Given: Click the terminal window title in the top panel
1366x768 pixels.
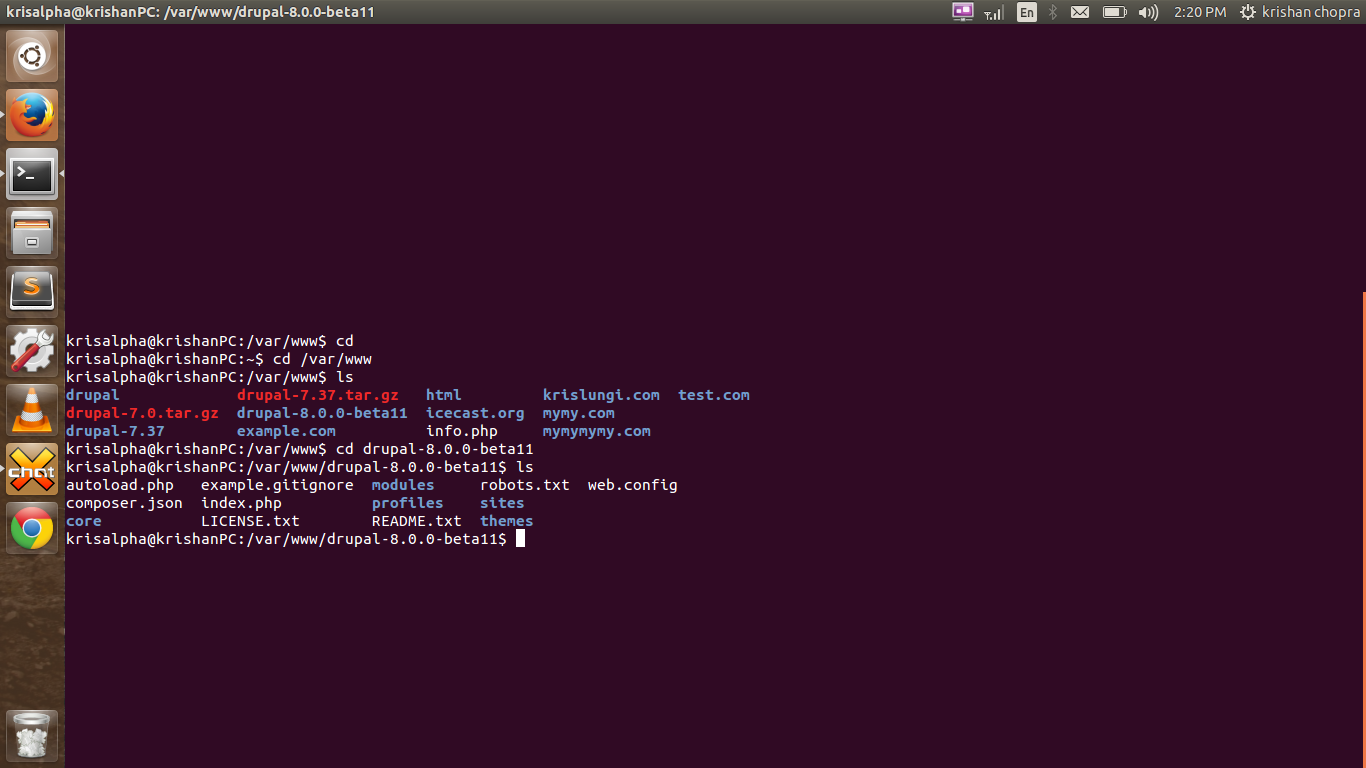Looking at the screenshot, I should [190, 12].
